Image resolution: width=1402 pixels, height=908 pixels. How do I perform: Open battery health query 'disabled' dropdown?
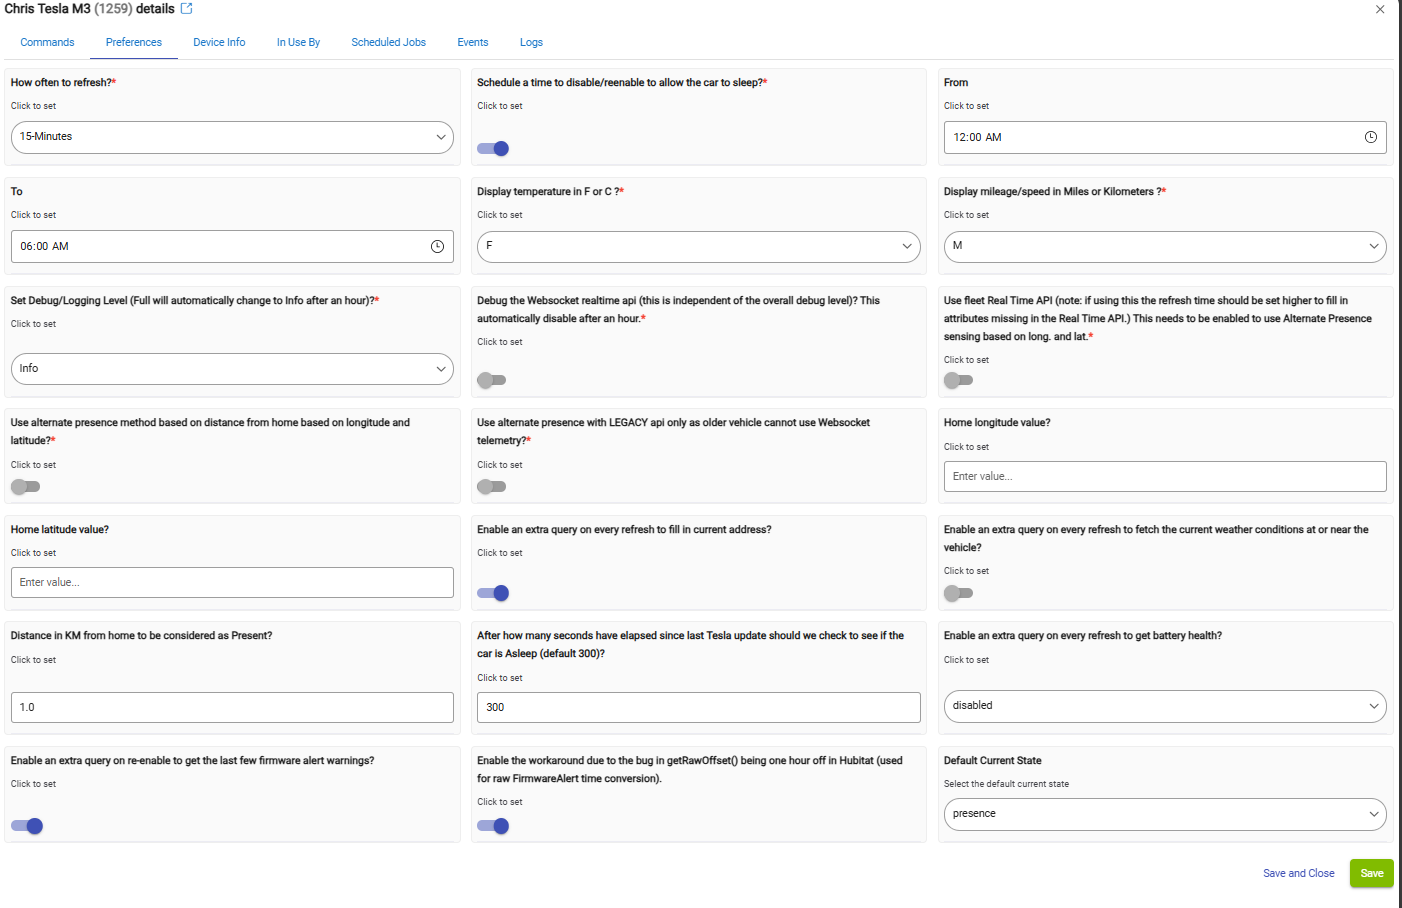[1165, 706]
